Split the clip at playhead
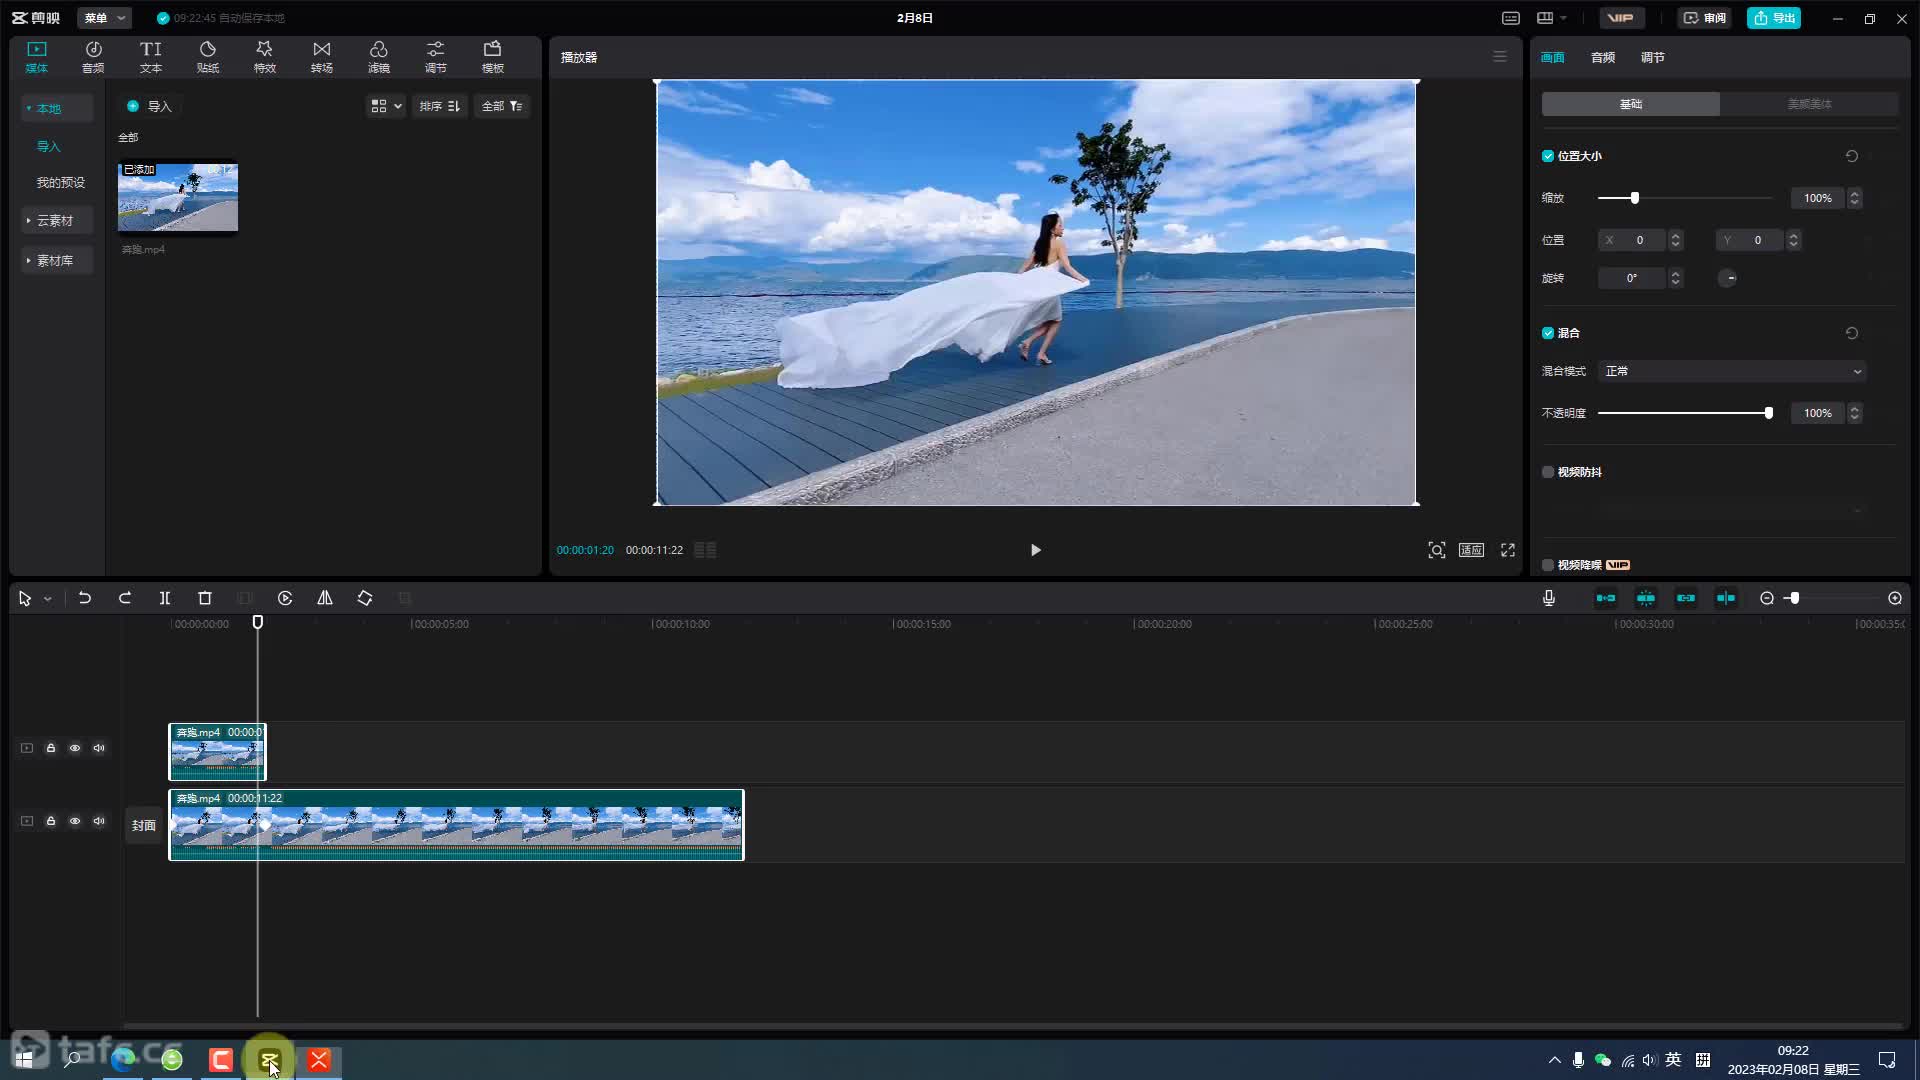This screenshot has height=1080, width=1920. pyautogui.click(x=165, y=598)
